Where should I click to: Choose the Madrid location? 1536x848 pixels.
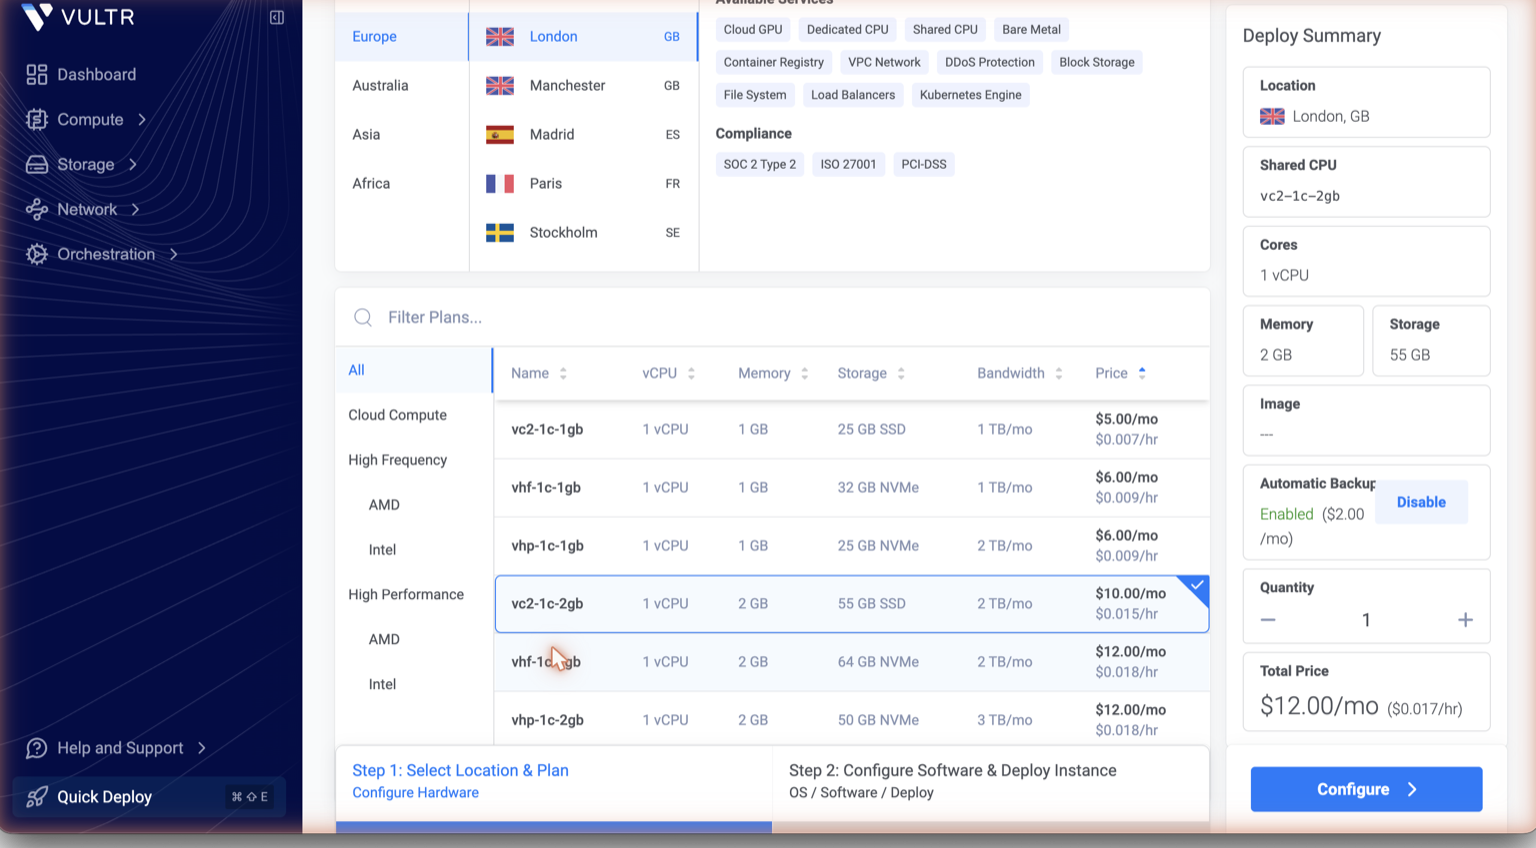(584, 135)
